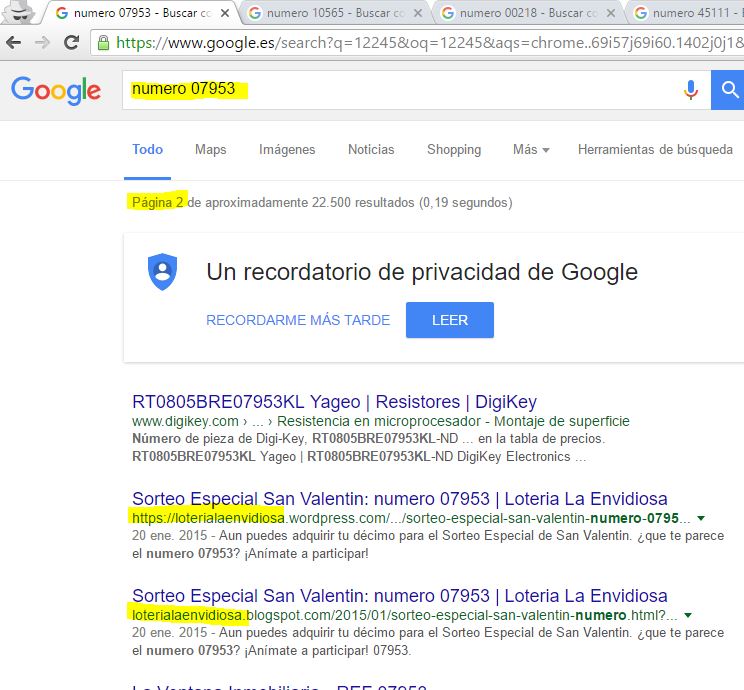
Task: Switch to the 'numero 00218' tab
Action: point(527,13)
